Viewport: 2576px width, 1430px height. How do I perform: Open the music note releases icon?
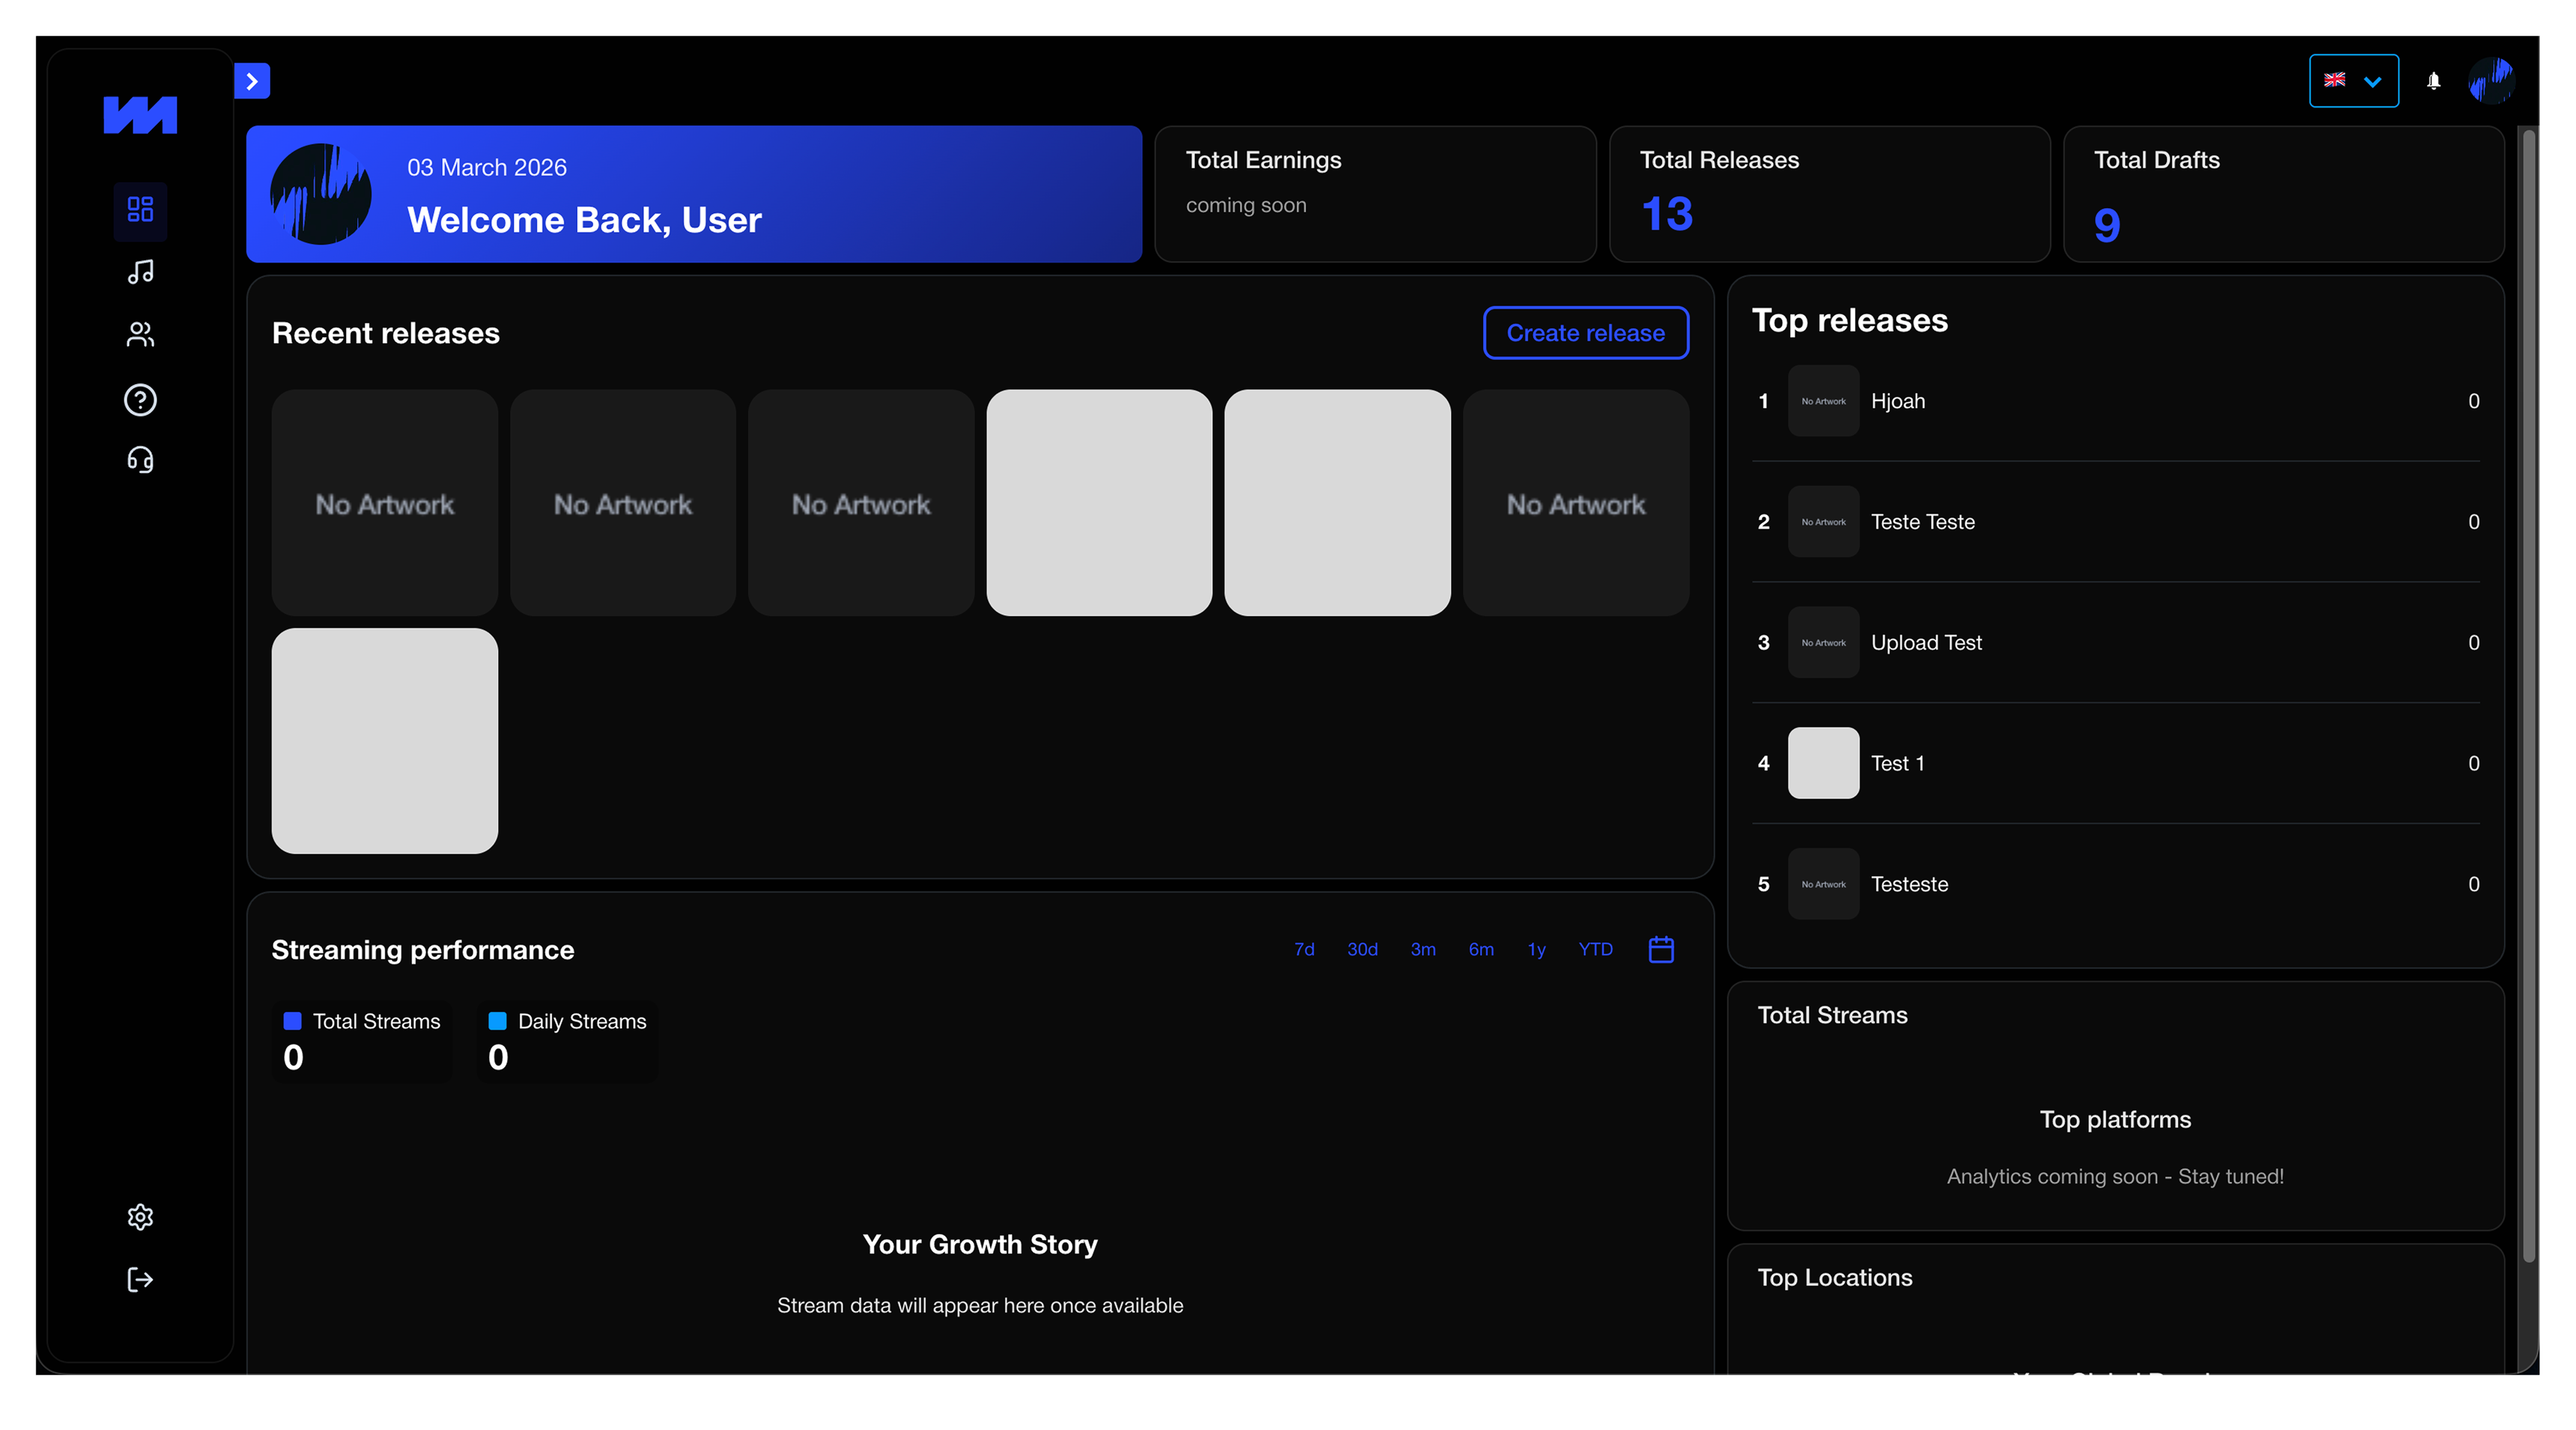[140, 272]
